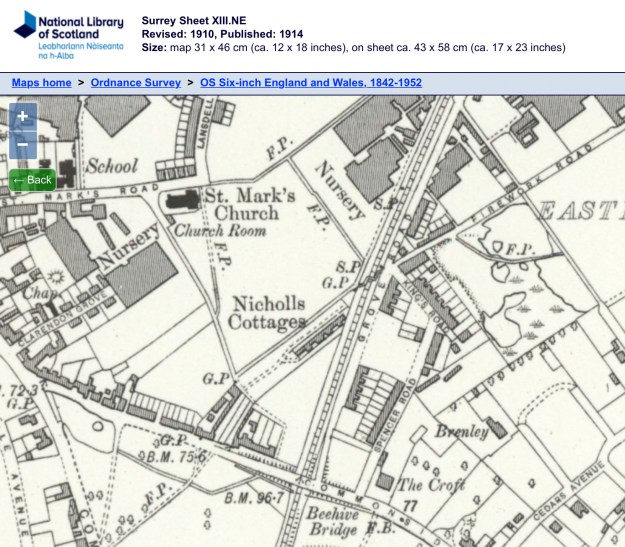Go to the Maps home breadcrumb link
Screen dimensions: 625x547
point(41,83)
